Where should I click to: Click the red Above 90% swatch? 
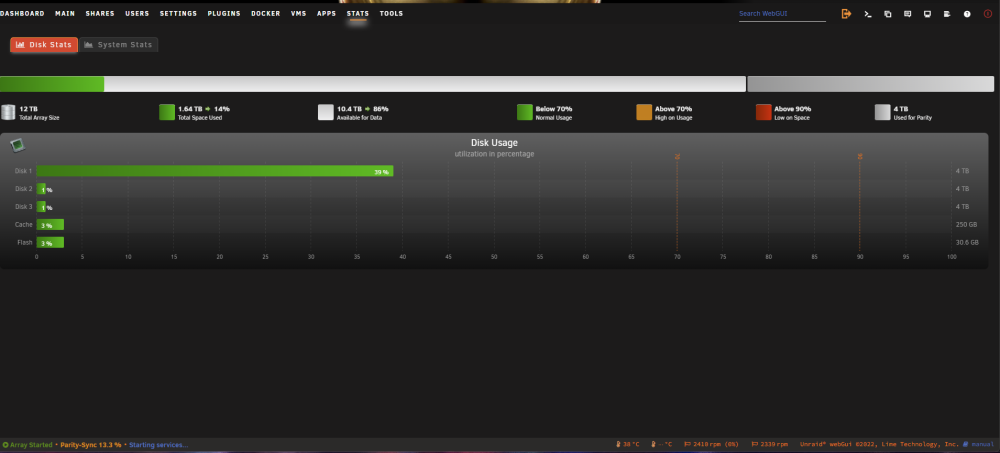tap(763, 112)
